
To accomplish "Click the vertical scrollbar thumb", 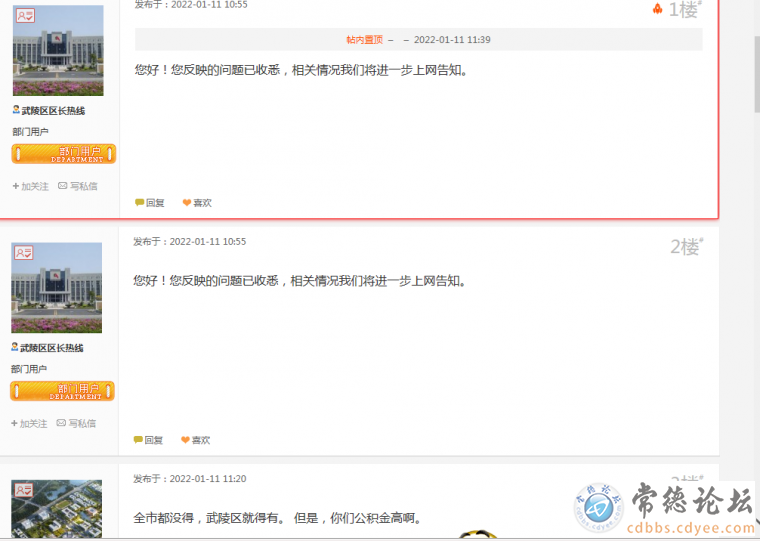I will coord(757,74).
